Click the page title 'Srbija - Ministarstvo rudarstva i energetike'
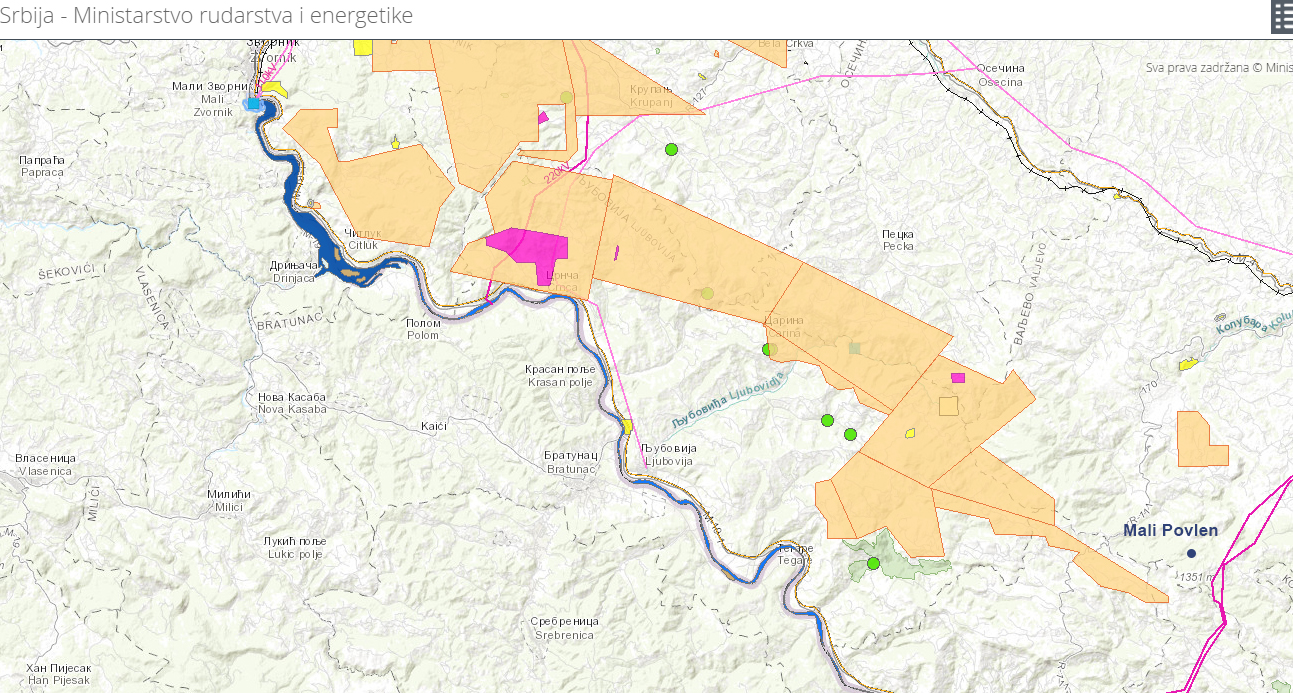 pos(206,16)
